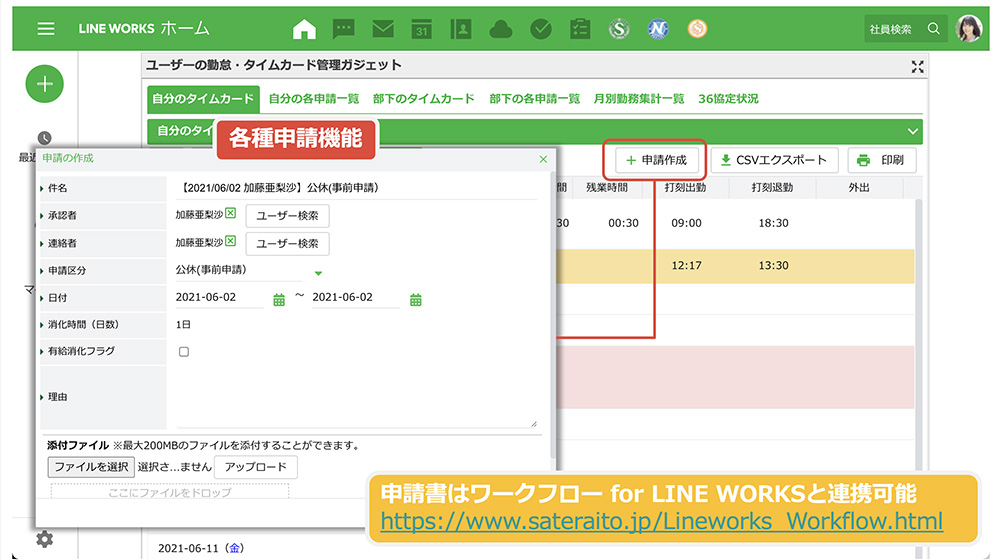The height and width of the screenshot is (560, 1000).
Task: Open Tasks checkmark circle icon
Action: pyautogui.click(x=541, y=29)
